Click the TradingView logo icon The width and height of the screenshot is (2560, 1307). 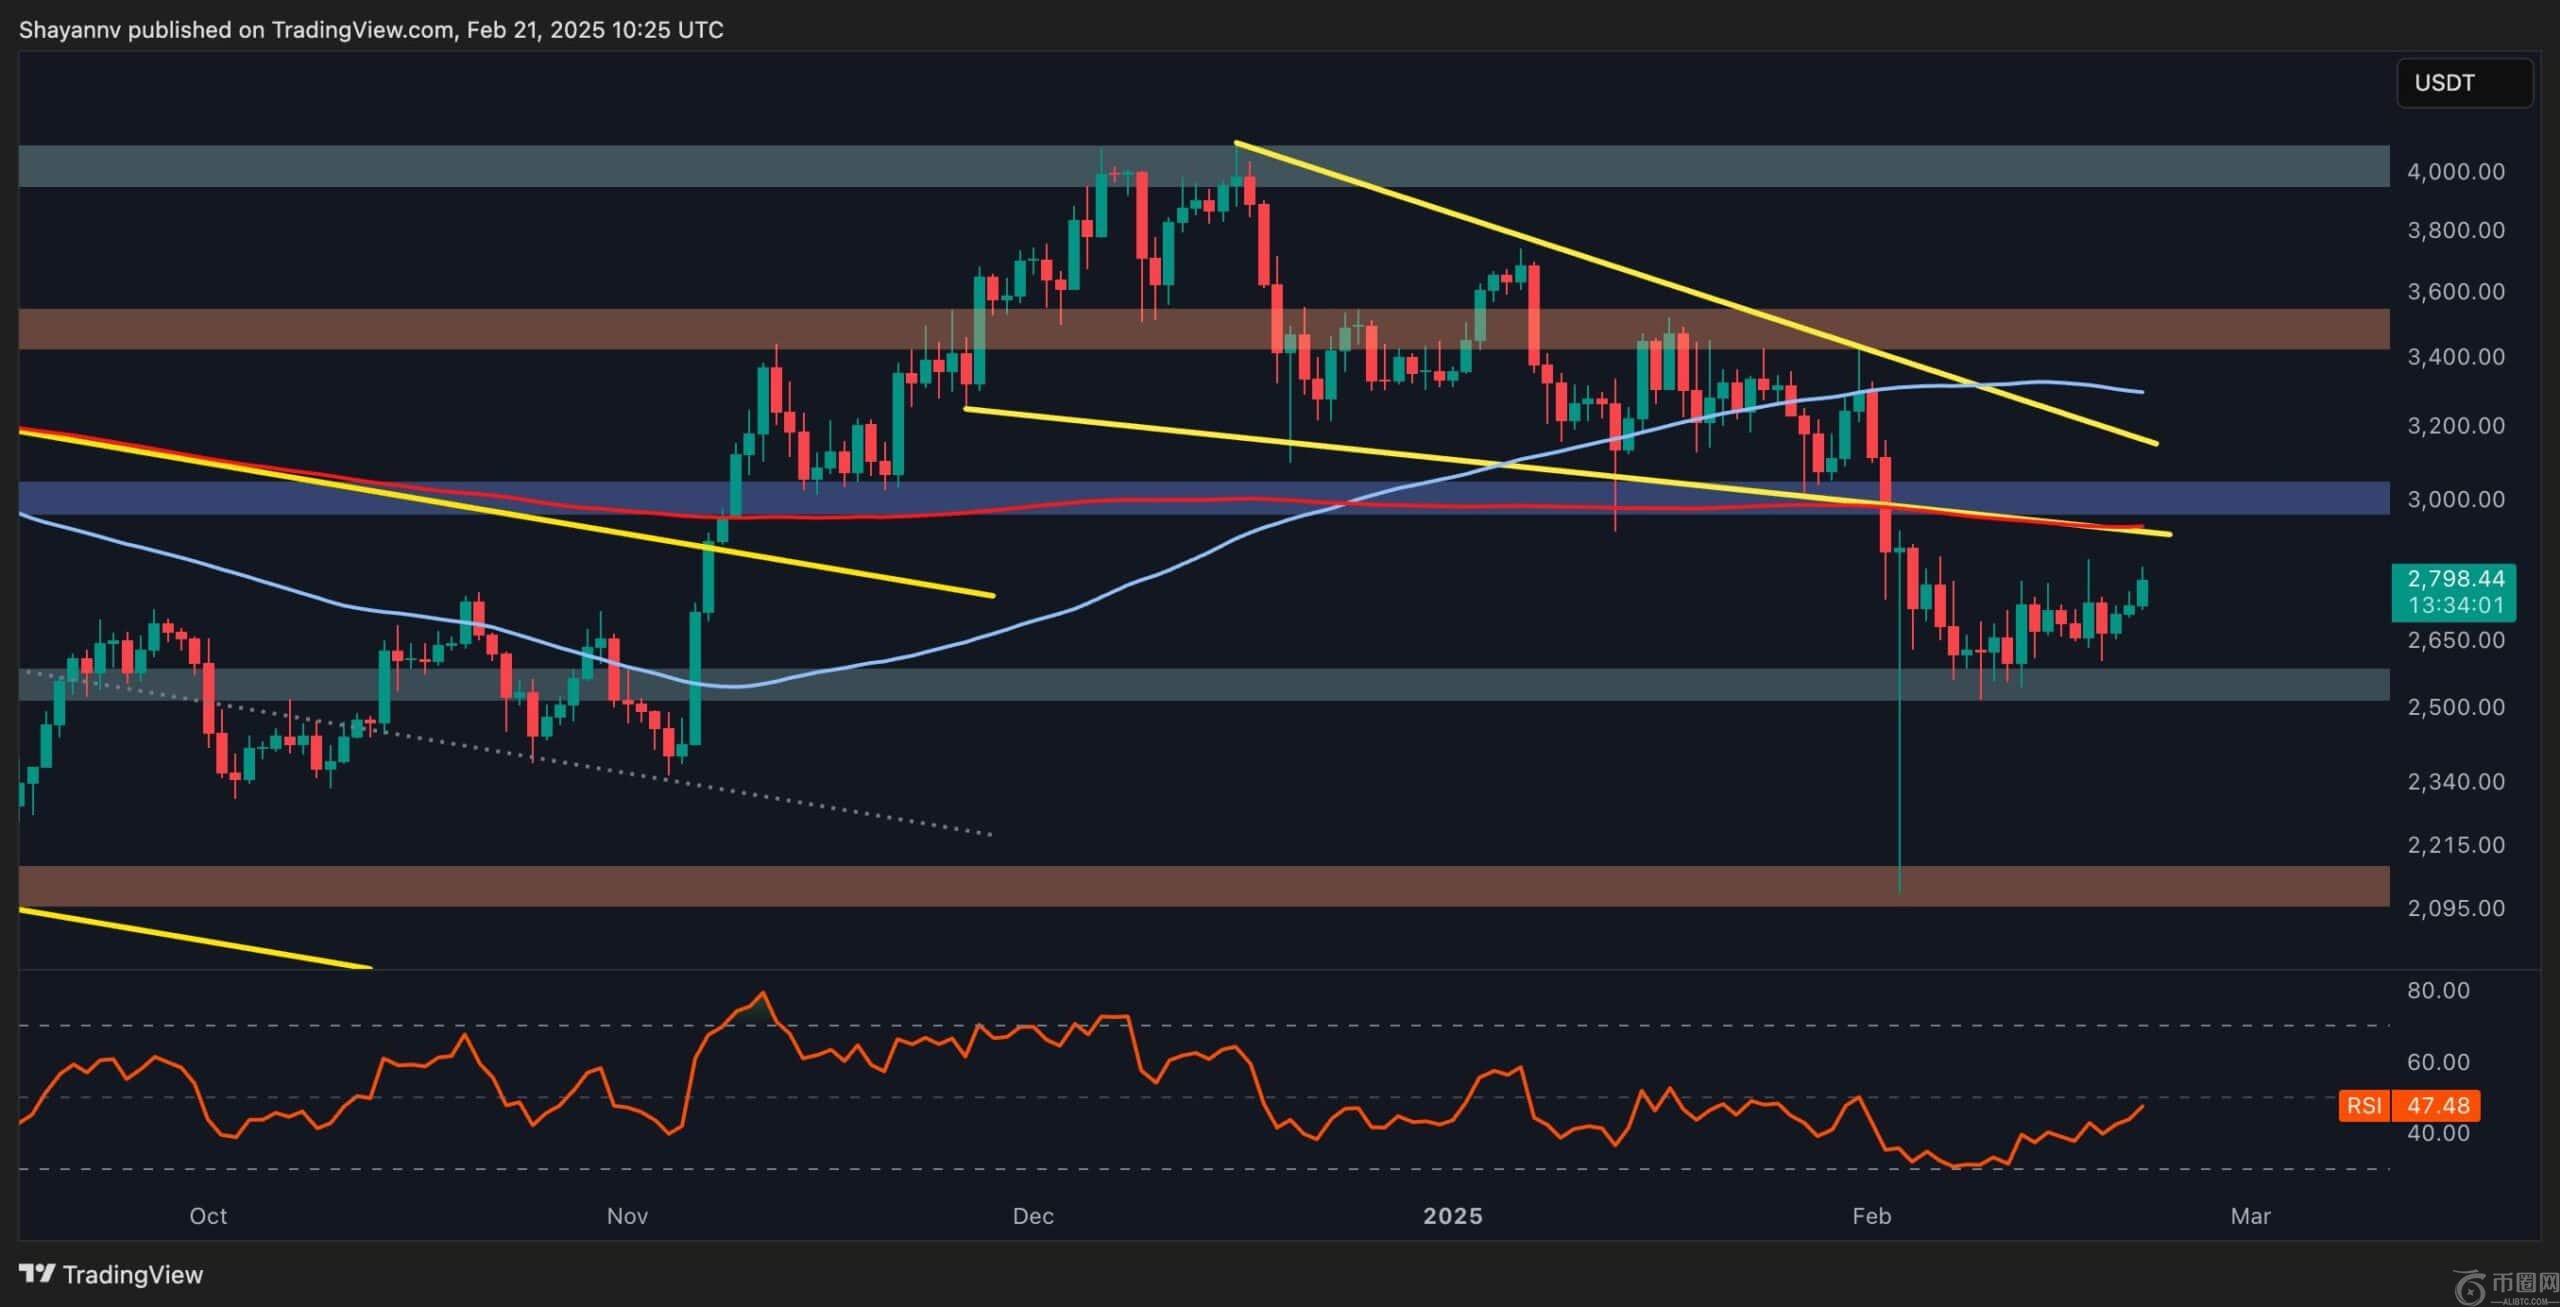click(x=37, y=1274)
